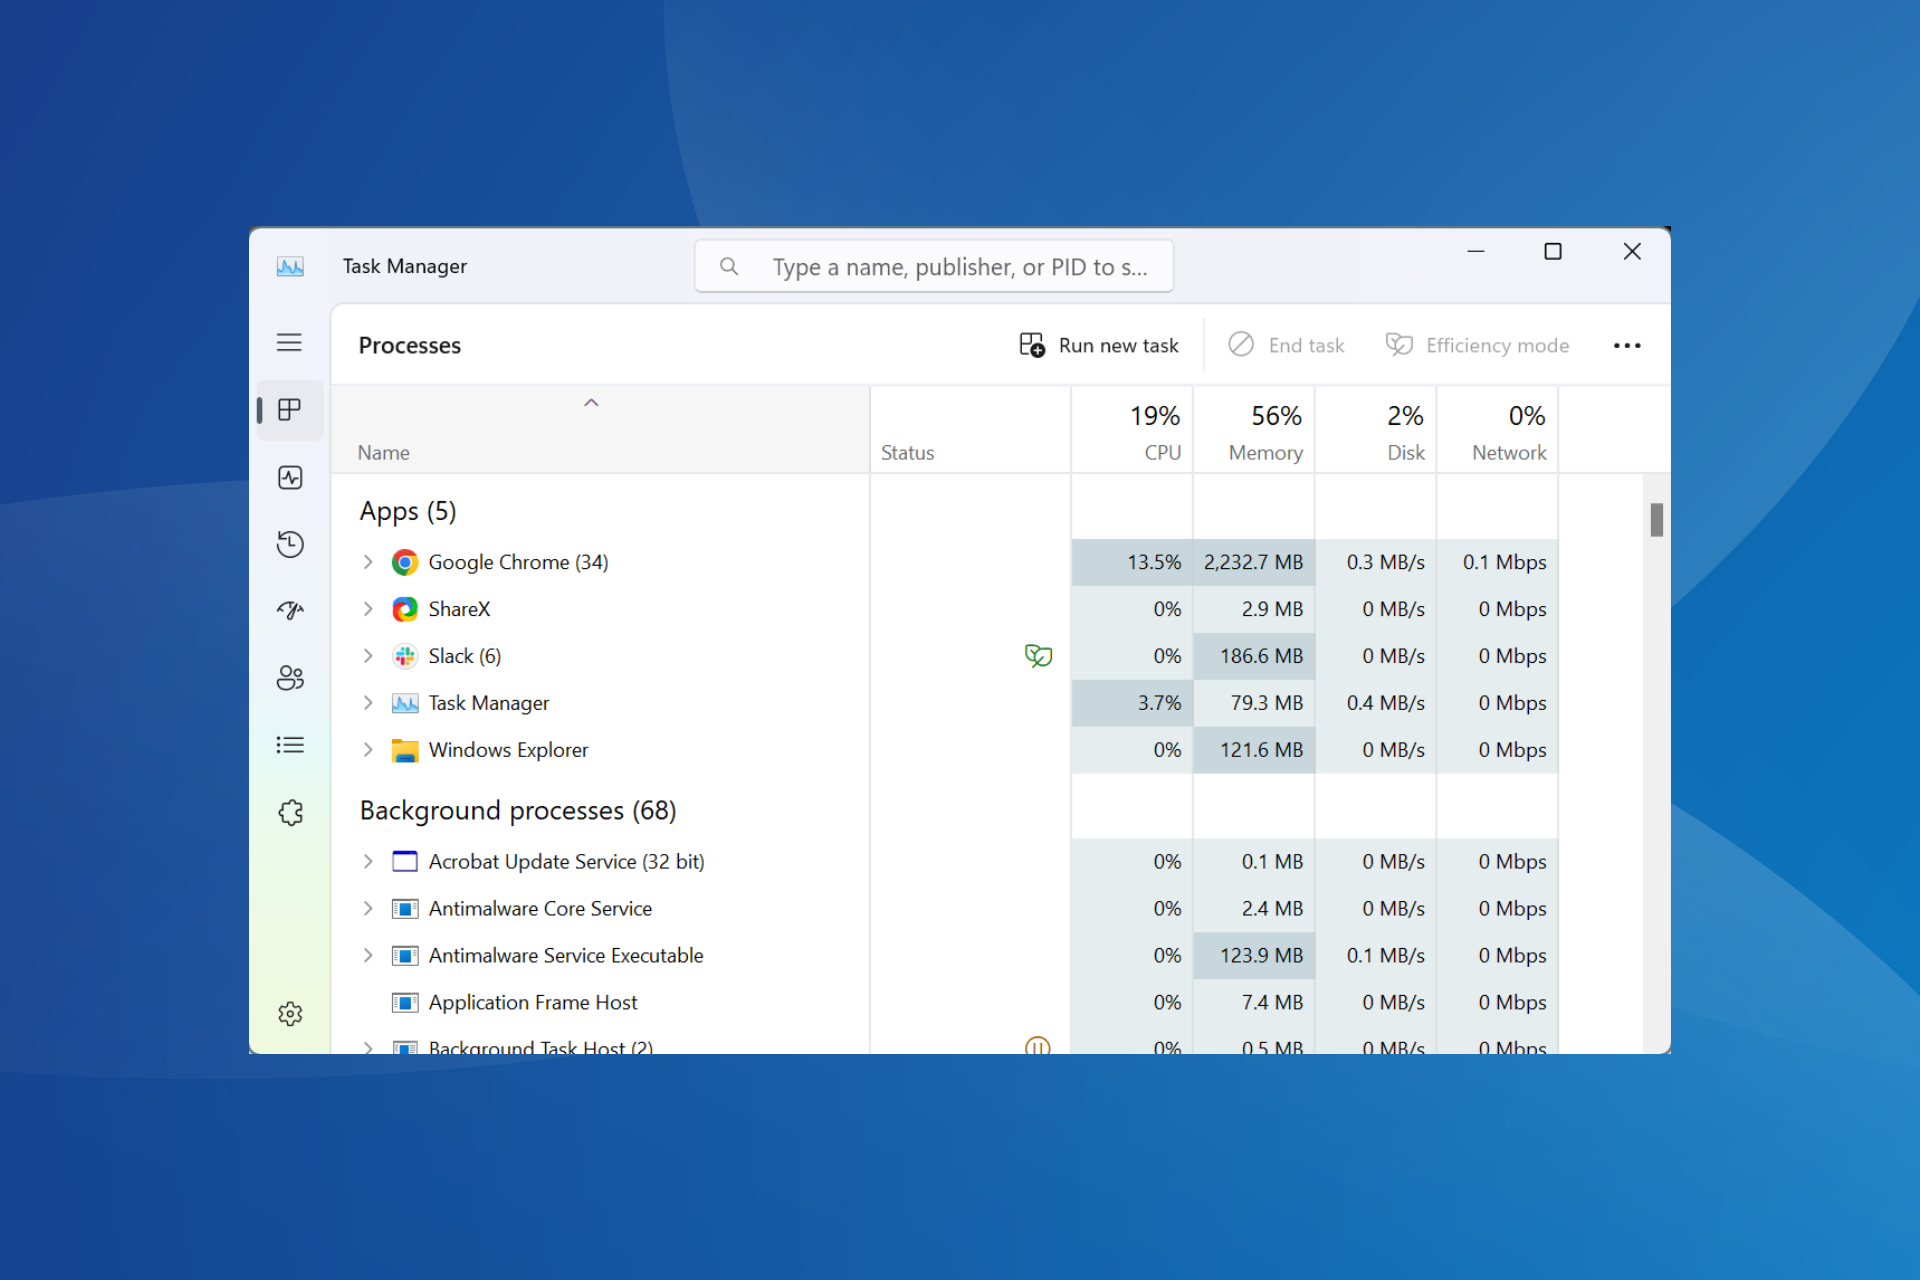Viewport: 1920px width, 1280px height.
Task: Open the Performance page icon
Action: (x=290, y=477)
